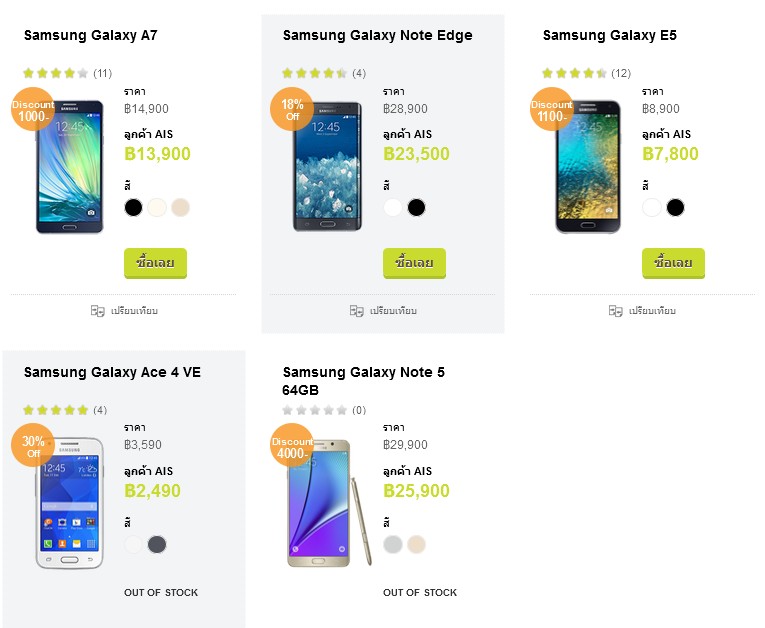Click the Galaxy A7 star rating
Image resolution: width=765 pixels, height=628 pixels.
click(56, 73)
